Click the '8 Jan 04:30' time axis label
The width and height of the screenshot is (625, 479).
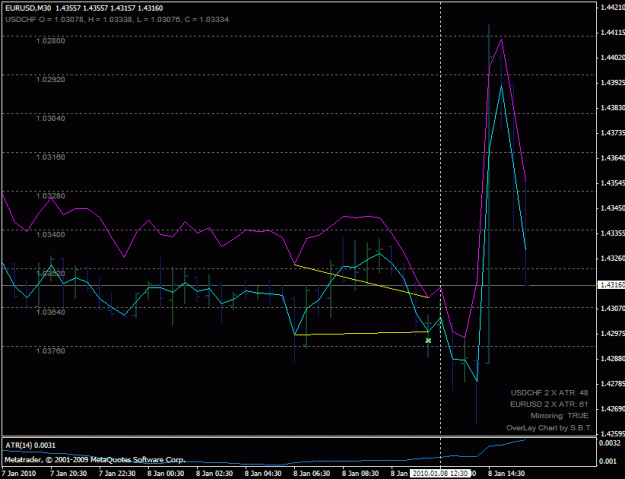(263, 474)
